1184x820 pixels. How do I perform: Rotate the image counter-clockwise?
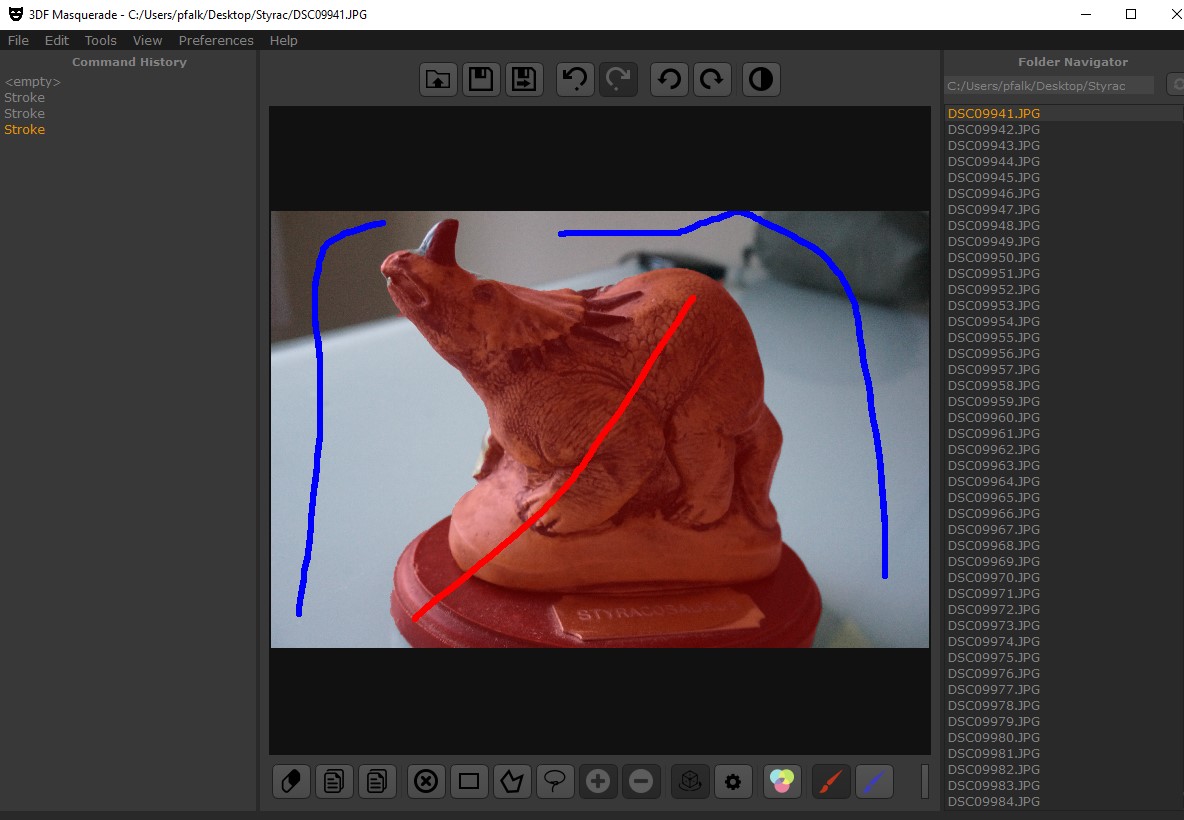pos(669,80)
